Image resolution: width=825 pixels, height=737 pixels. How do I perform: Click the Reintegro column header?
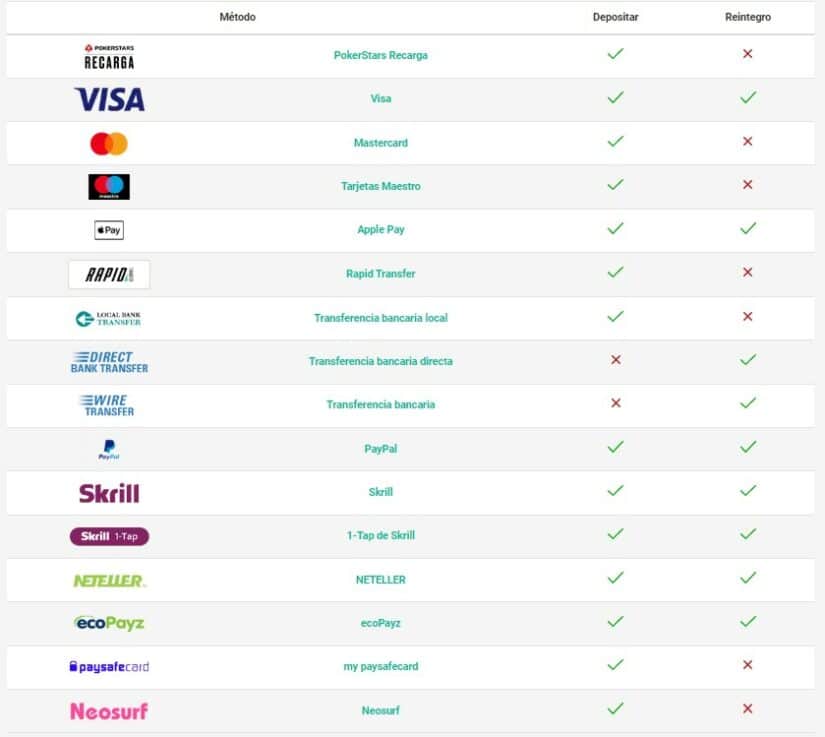pyautogui.click(x=748, y=17)
